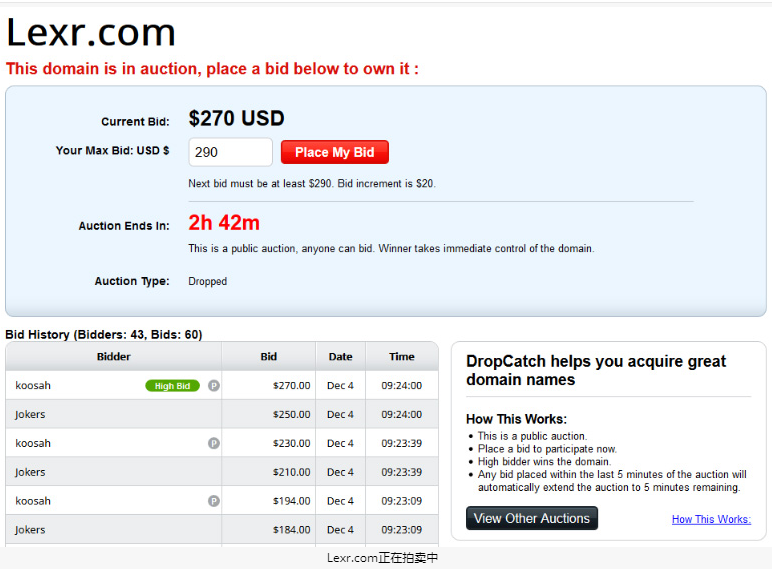Image resolution: width=772 pixels, height=569 pixels.
Task: Click the proxy icon beside koosah's $194.00 bid
Action: pos(214,501)
